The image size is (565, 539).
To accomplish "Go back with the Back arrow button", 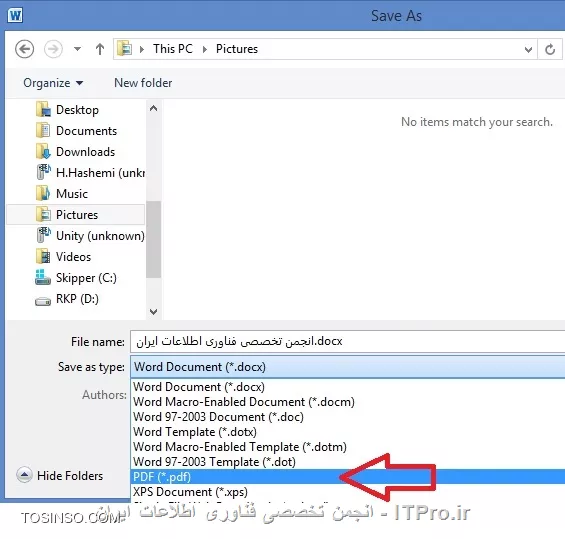I will click(25, 49).
